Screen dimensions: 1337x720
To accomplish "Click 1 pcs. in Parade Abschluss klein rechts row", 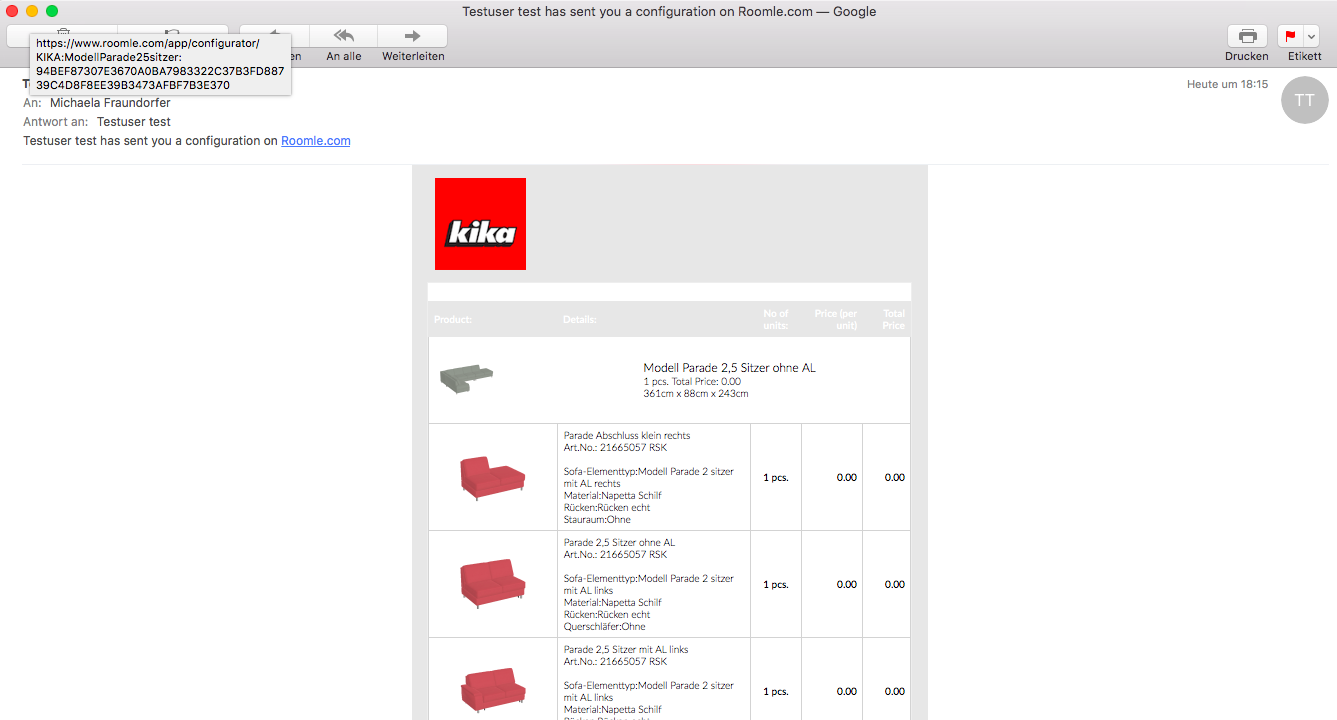I will [776, 478].
